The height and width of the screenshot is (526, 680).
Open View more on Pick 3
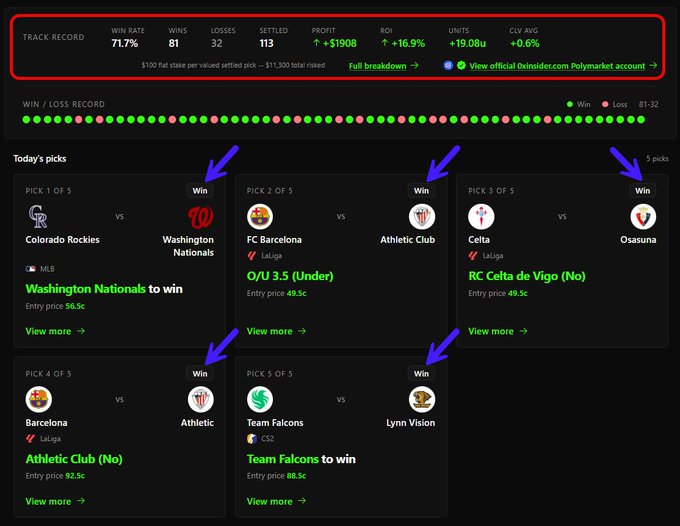click(x=498, y=331)
